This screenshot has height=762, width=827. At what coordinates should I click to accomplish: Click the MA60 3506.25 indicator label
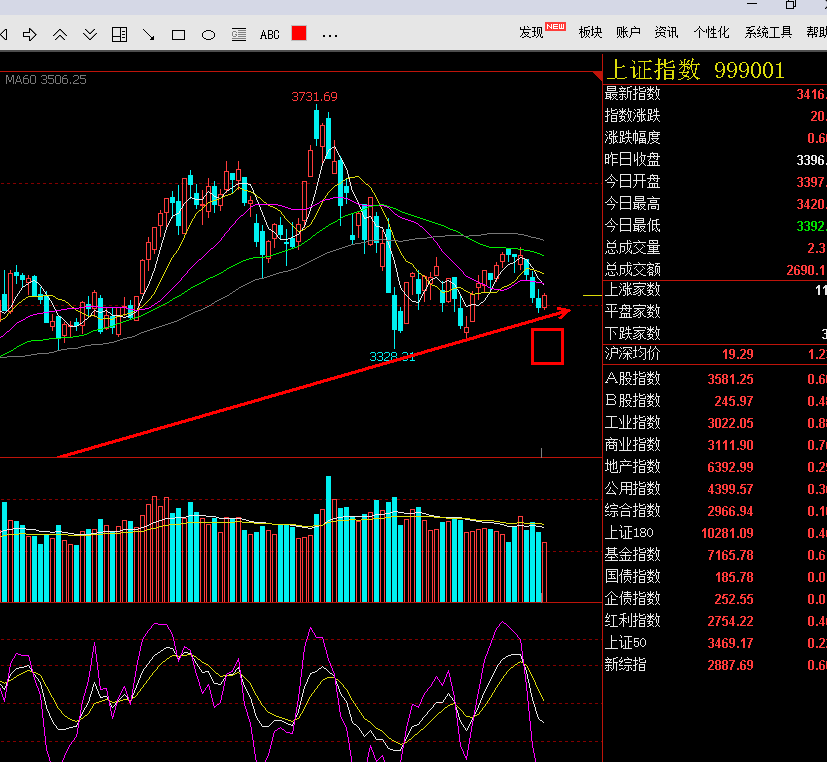click(x=46, y=80)
